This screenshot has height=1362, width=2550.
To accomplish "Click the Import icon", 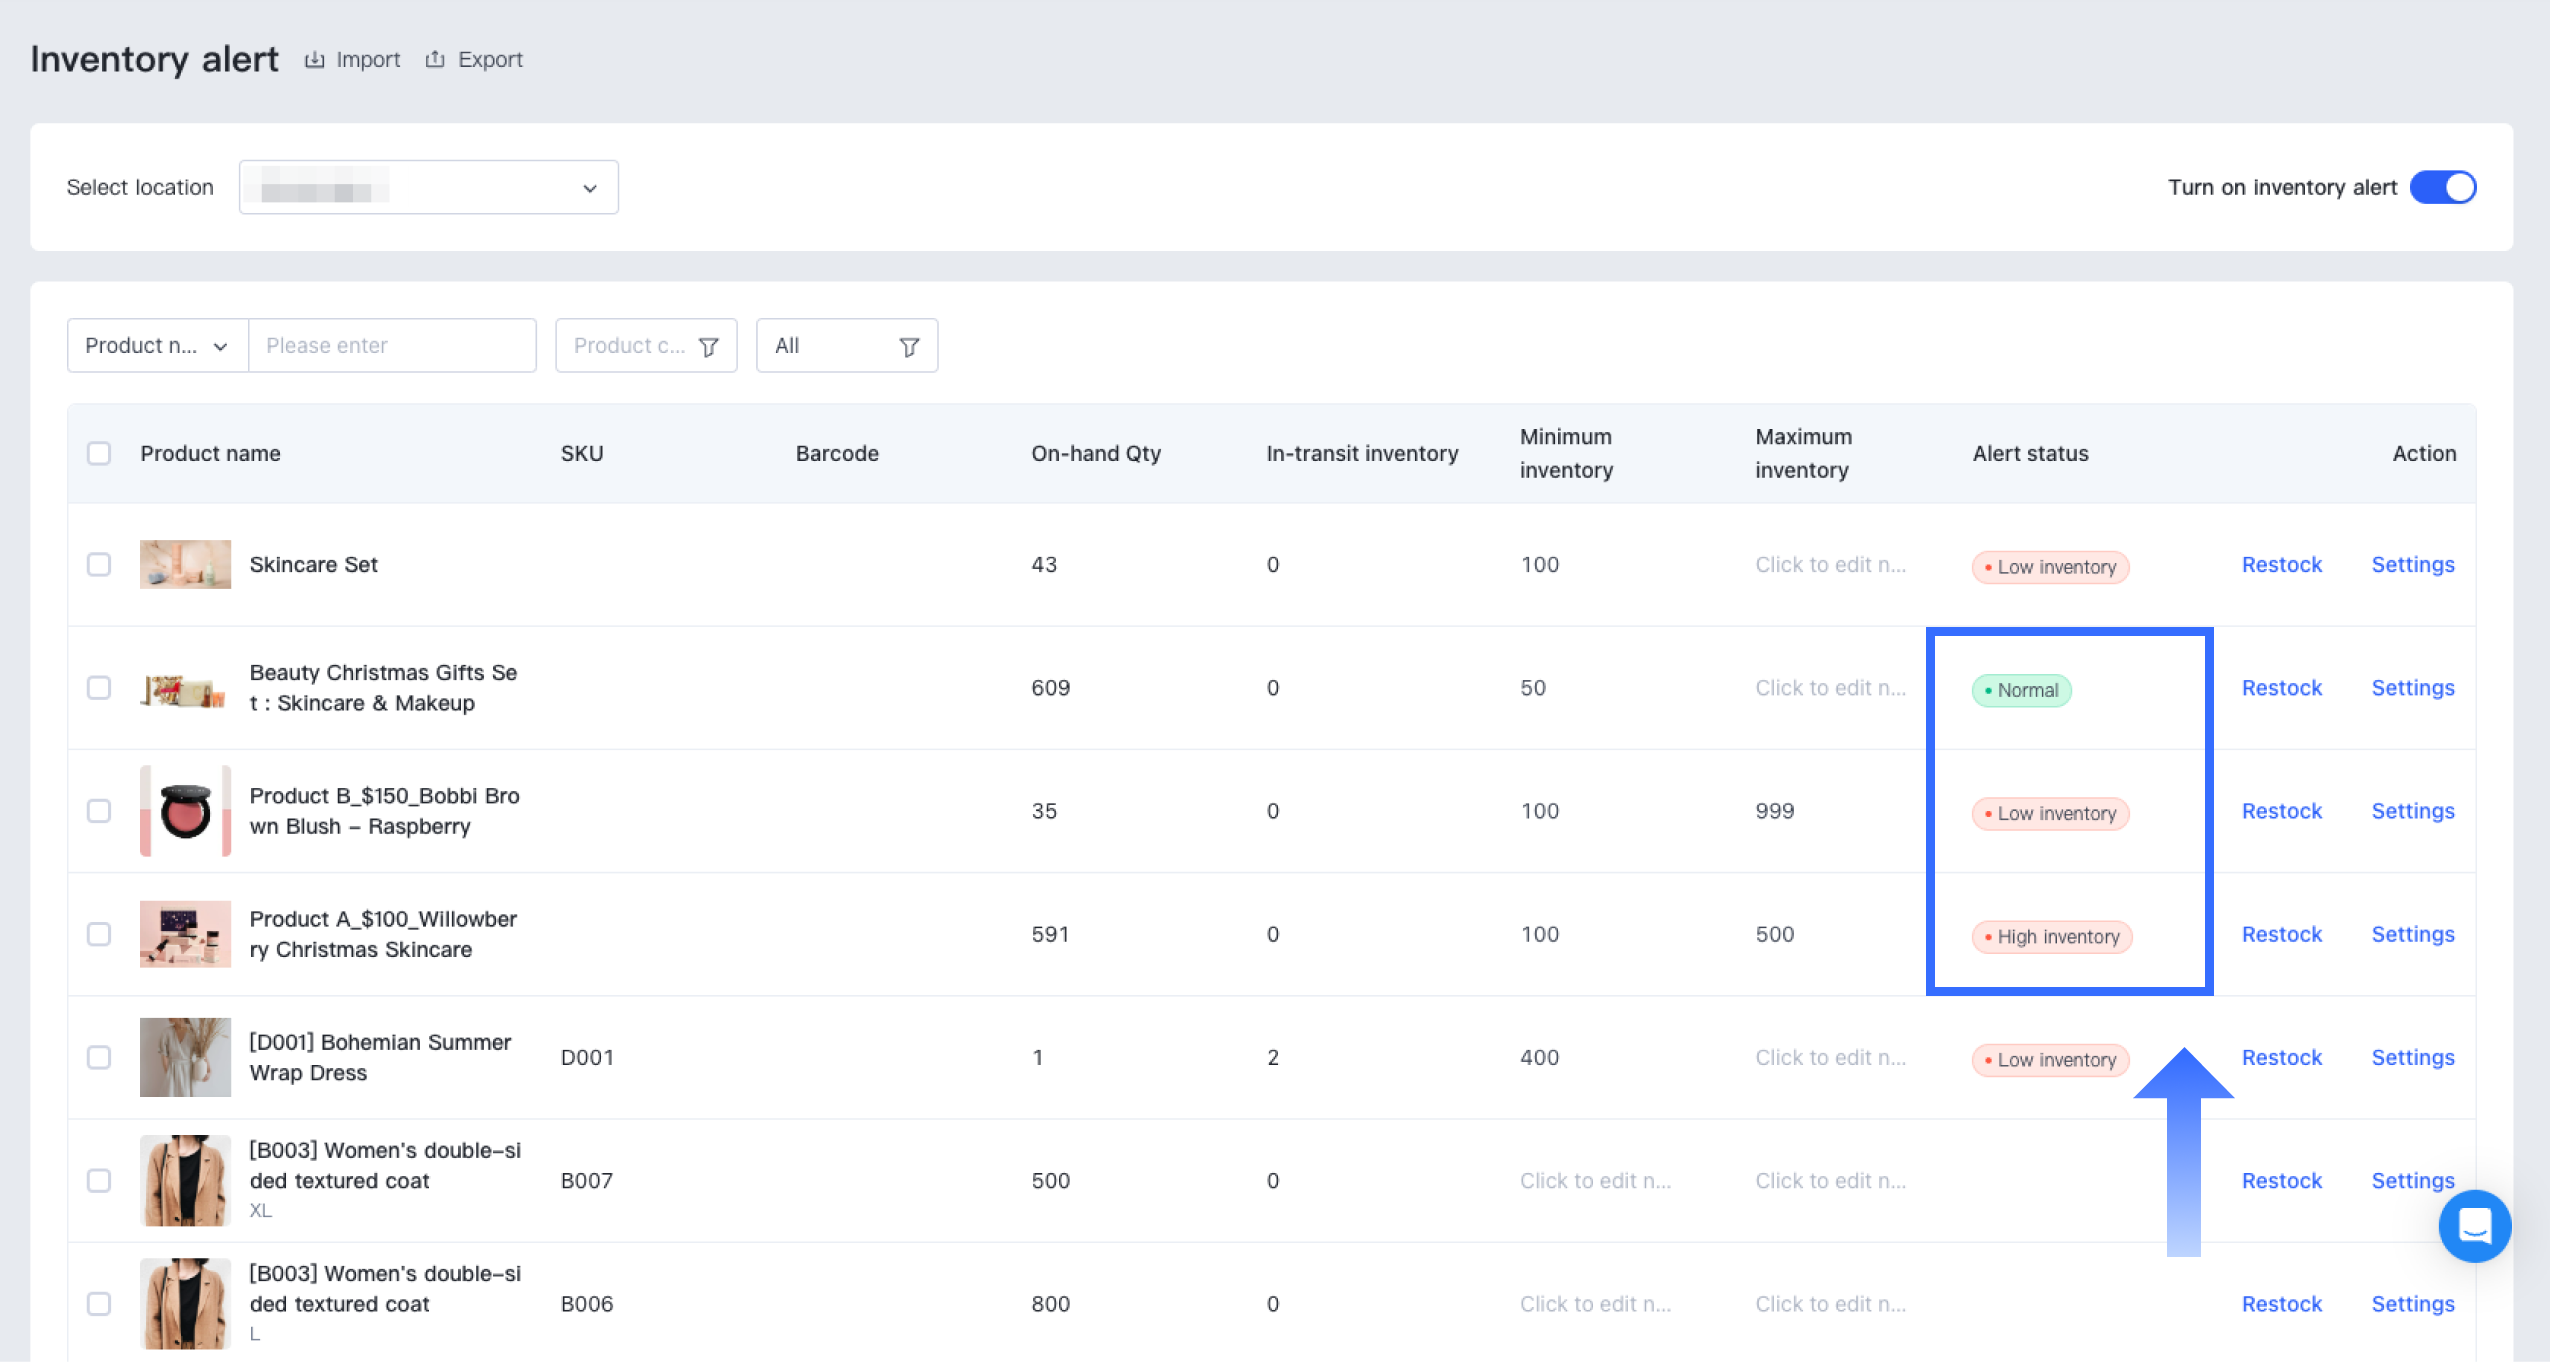I will click(x=314, y=60).
